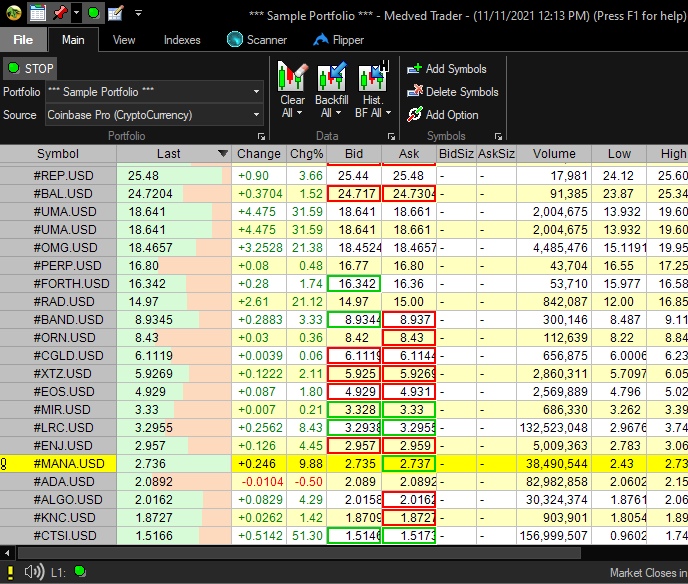
Task: Click the Volume column header
Action: [554, 154]
